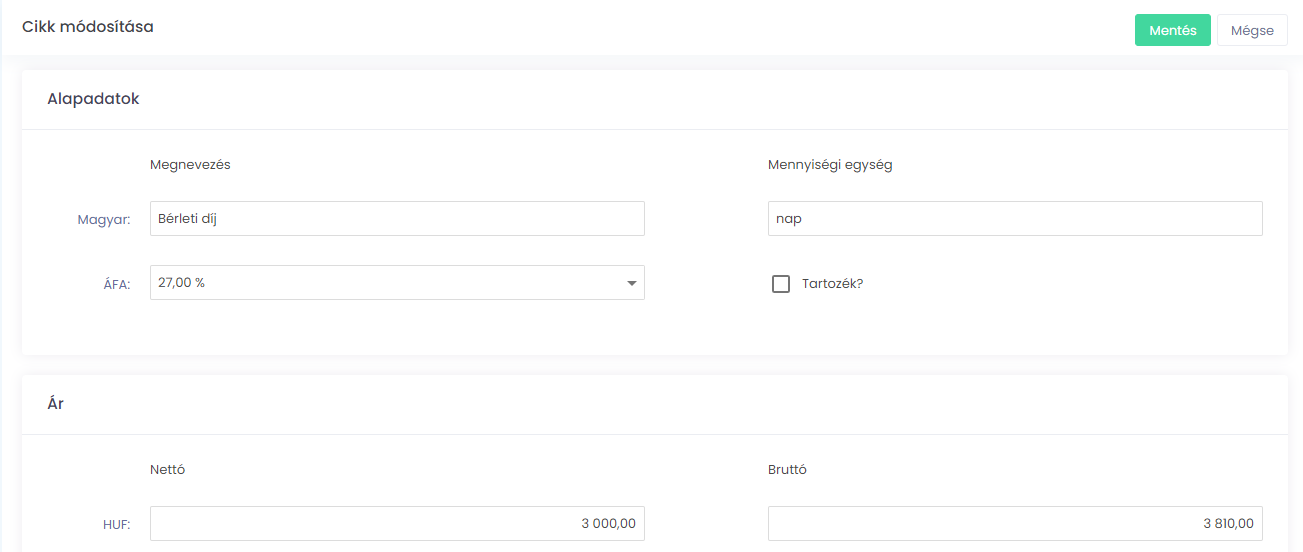This screenshot has width=1303, height=552.
Task: Click the Bruttó column heading
Action: tap(787, 470)
